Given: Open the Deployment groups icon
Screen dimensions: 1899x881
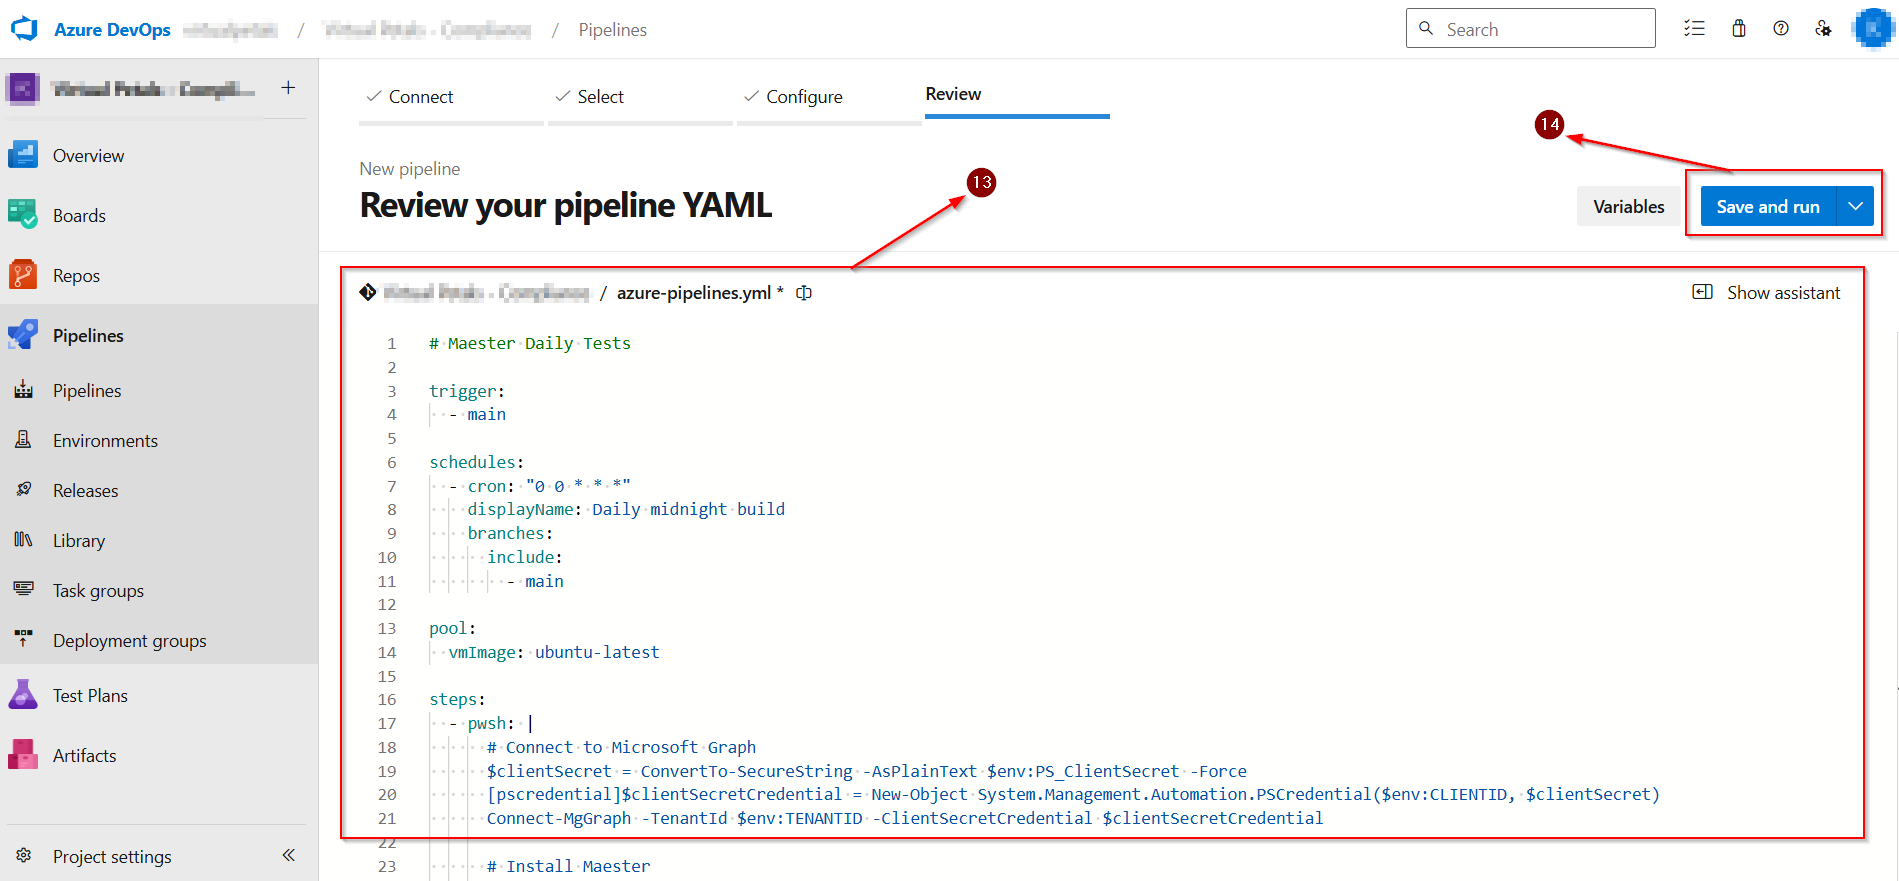Looking at the screenshot, I should [24, 640].
